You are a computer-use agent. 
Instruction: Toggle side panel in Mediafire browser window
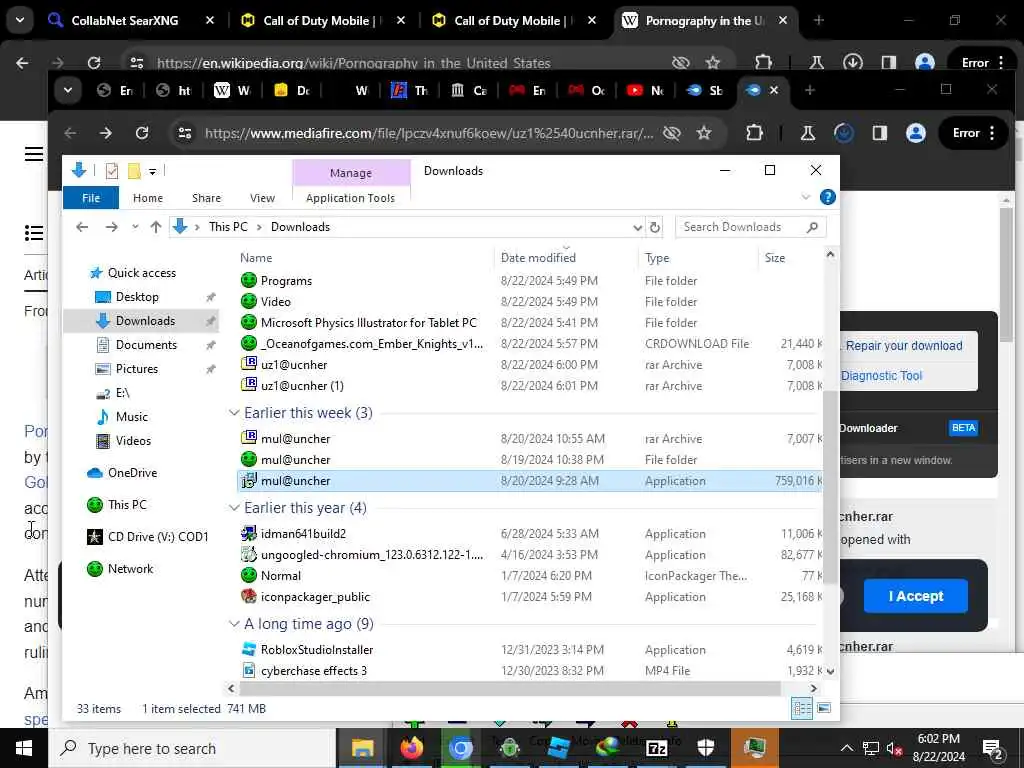coord(880,133)
